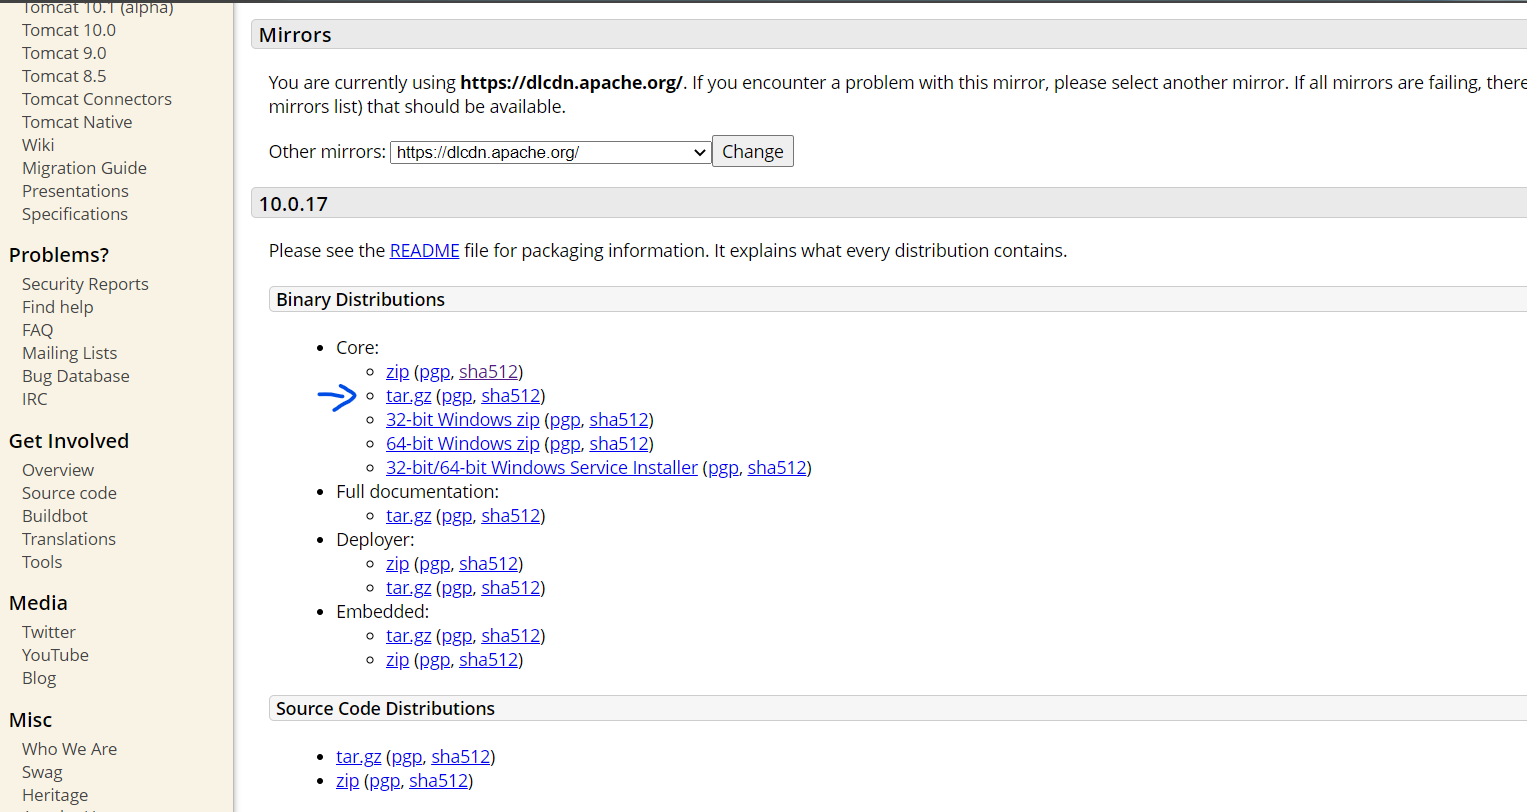Open Who We Are link
Image resolution: width=1527 pixels, height=812 pixels.
click(69, 749)
